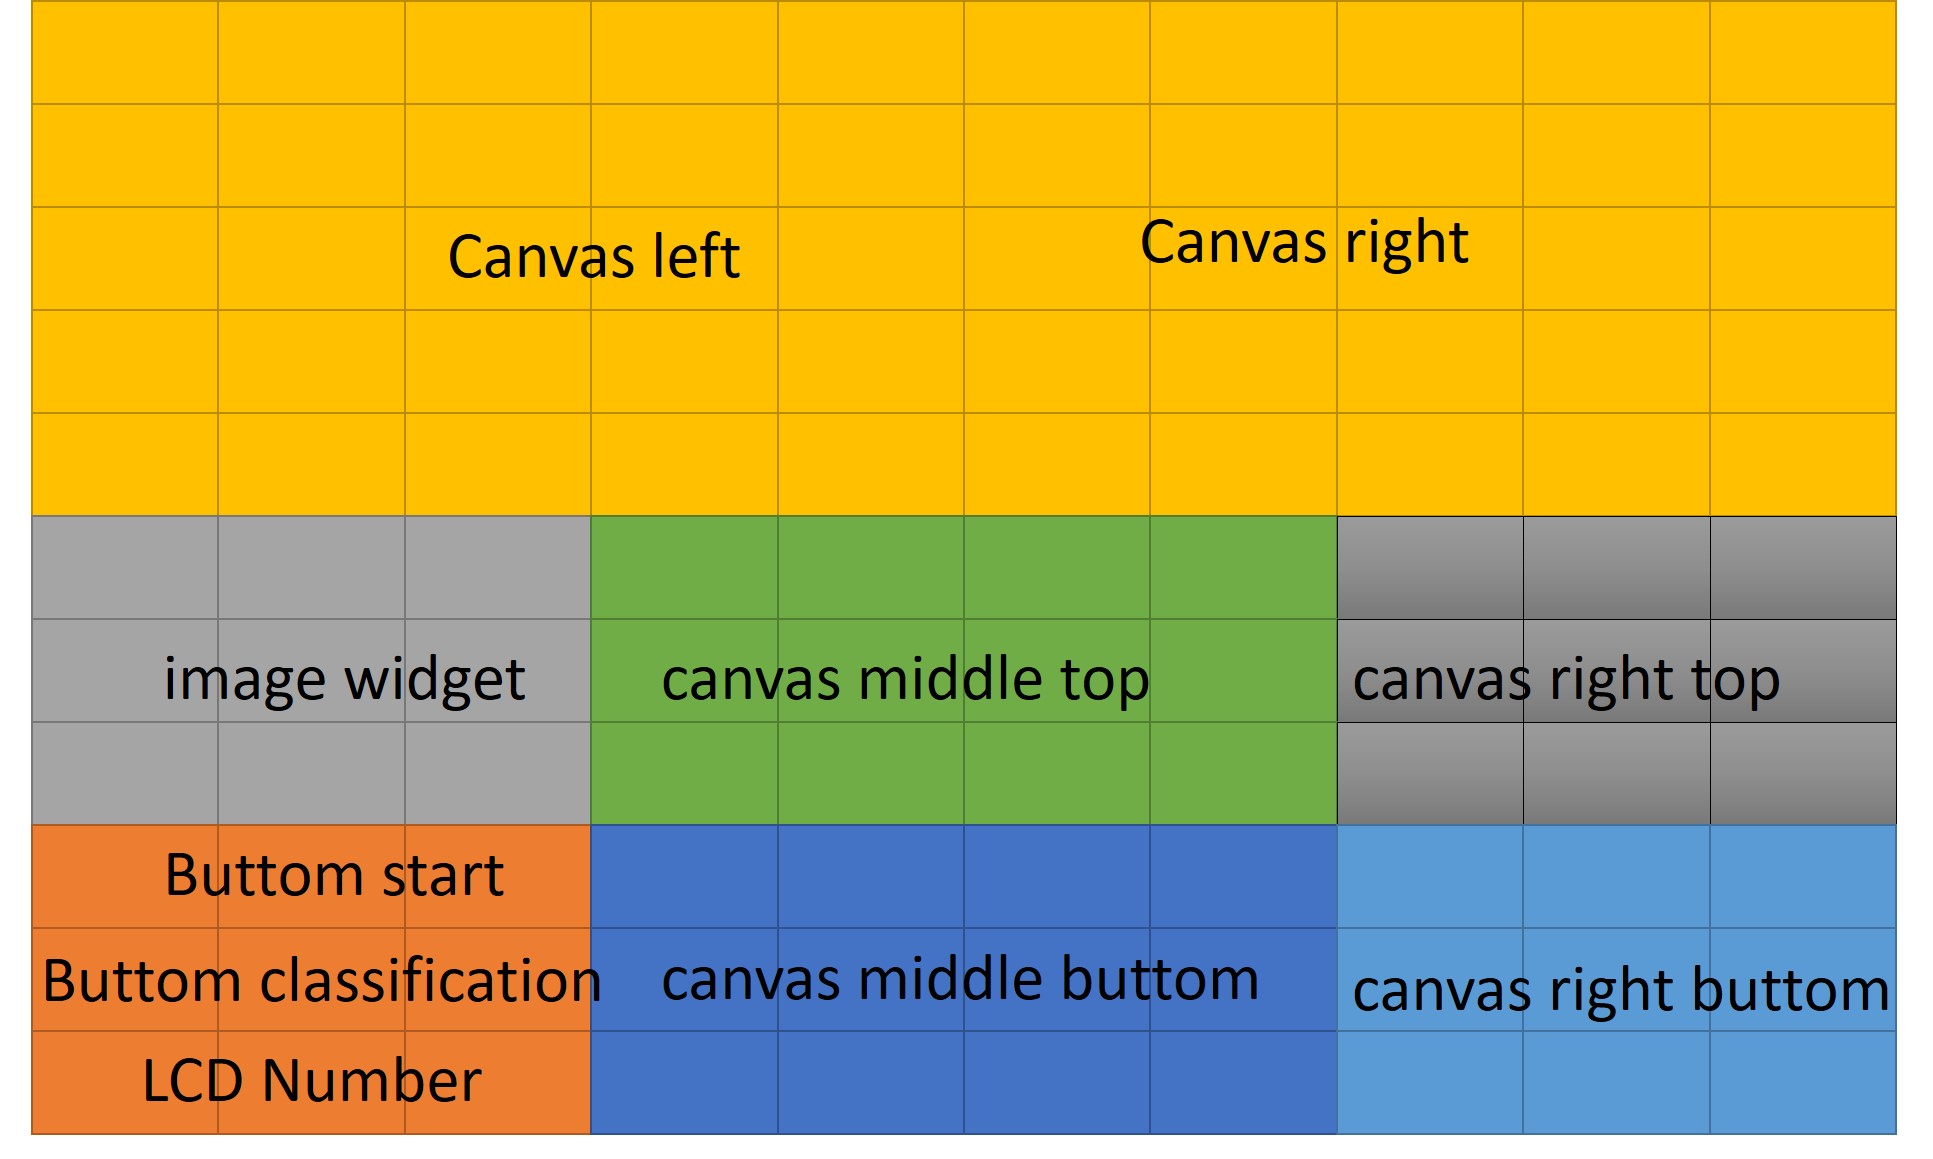Select top-left cell of light gray widget area
1933x1159 pixels.
point(125,568)
